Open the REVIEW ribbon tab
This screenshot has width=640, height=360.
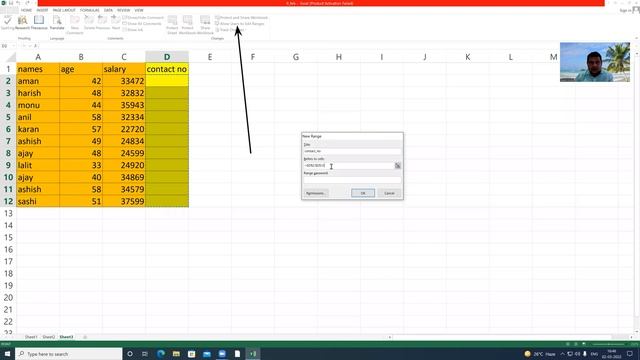[x=123, y=10]
